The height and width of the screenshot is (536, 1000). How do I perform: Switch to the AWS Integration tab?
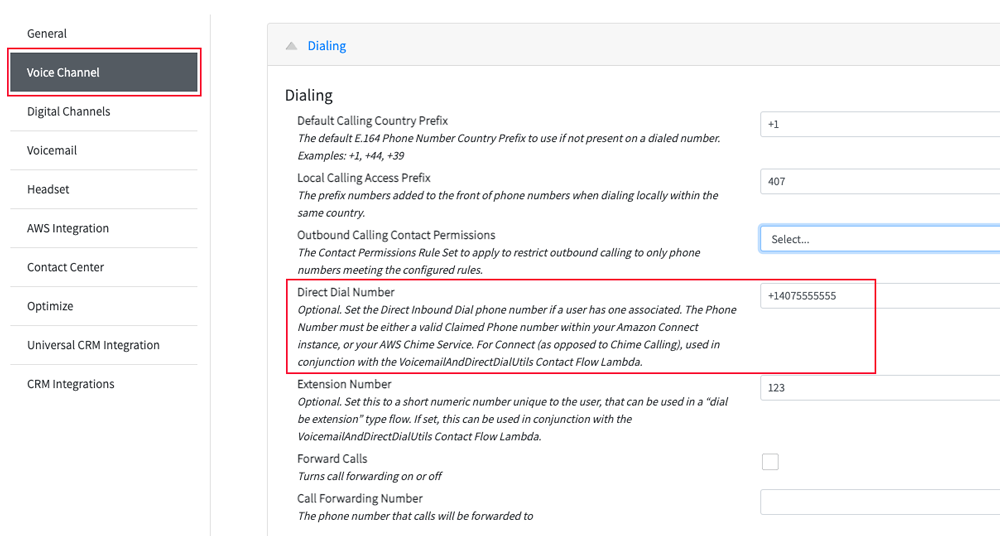click(104, 228)
